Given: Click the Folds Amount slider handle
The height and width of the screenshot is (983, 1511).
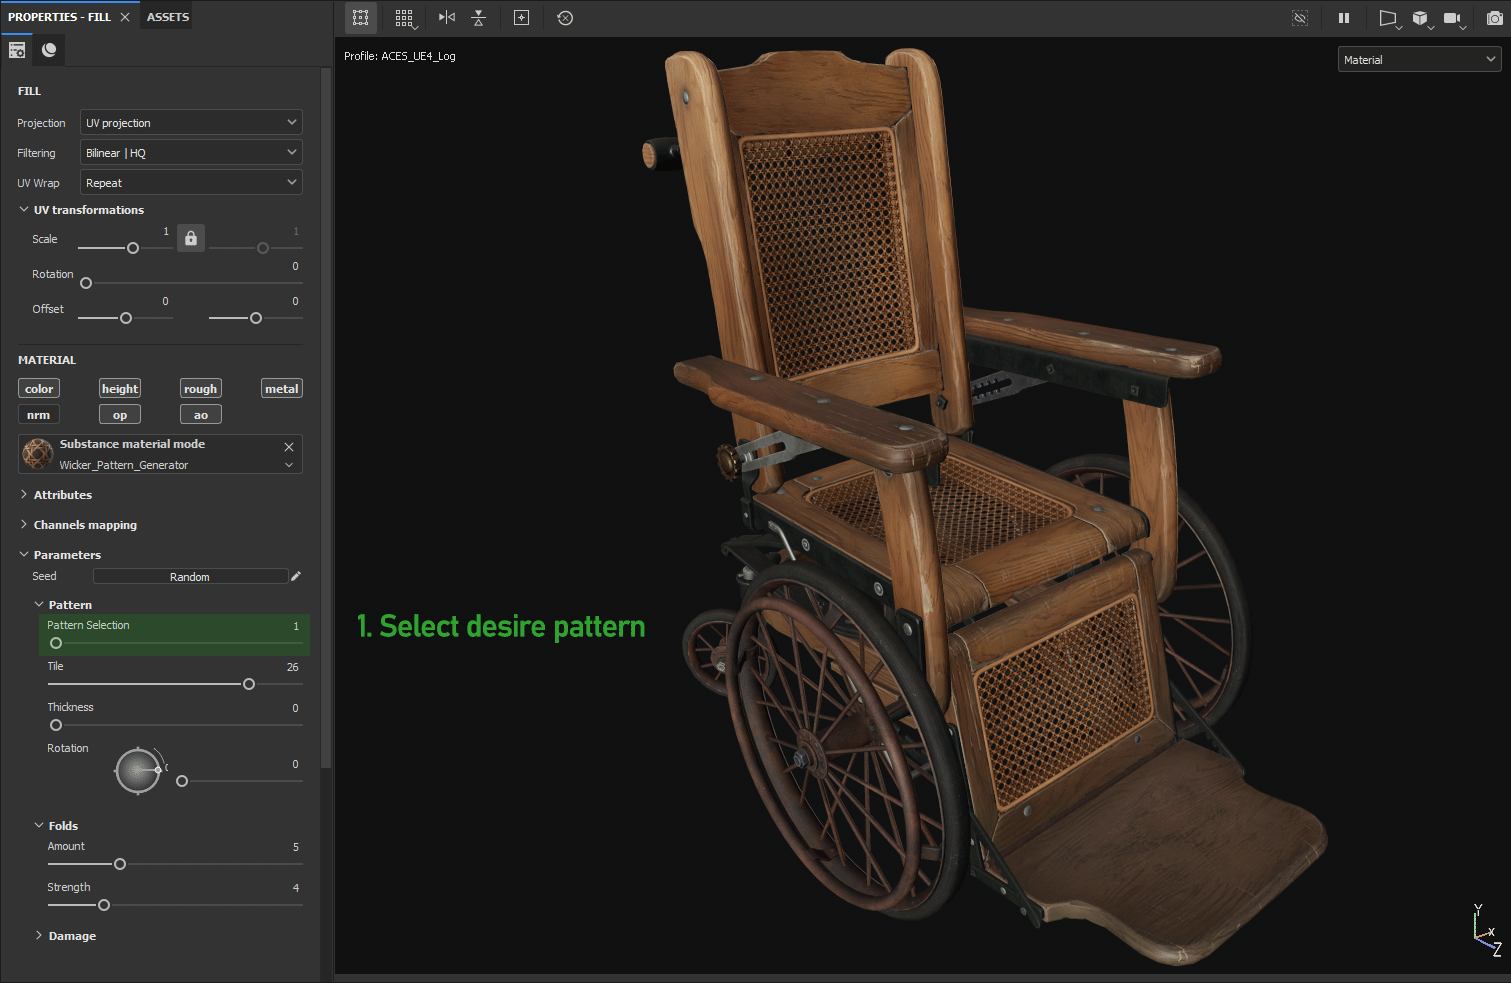Looking at the screenshot, I should (120, 864).
